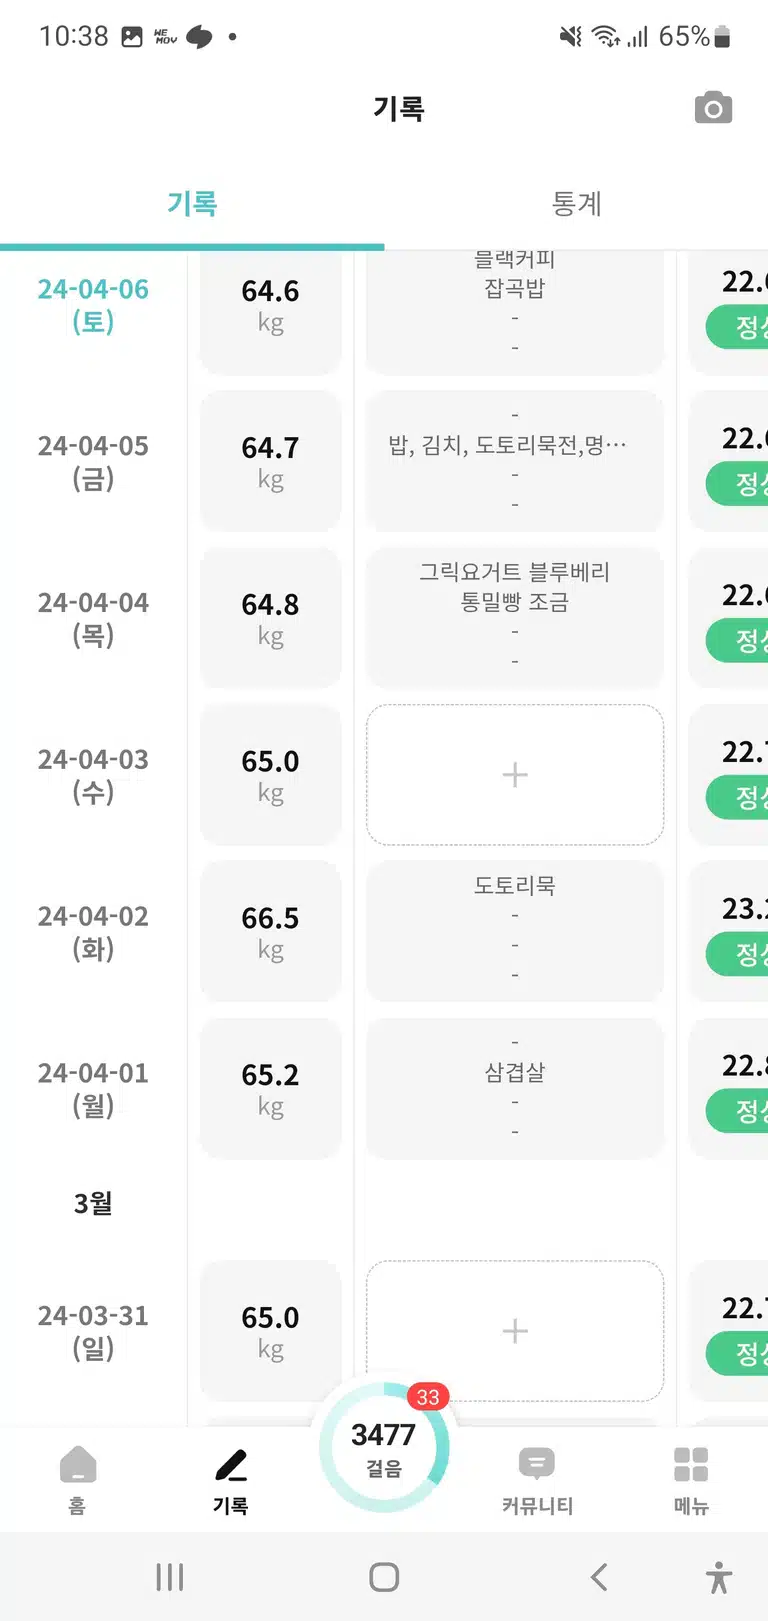Select the 기록 pencil icon in bottom bar

231,1465
